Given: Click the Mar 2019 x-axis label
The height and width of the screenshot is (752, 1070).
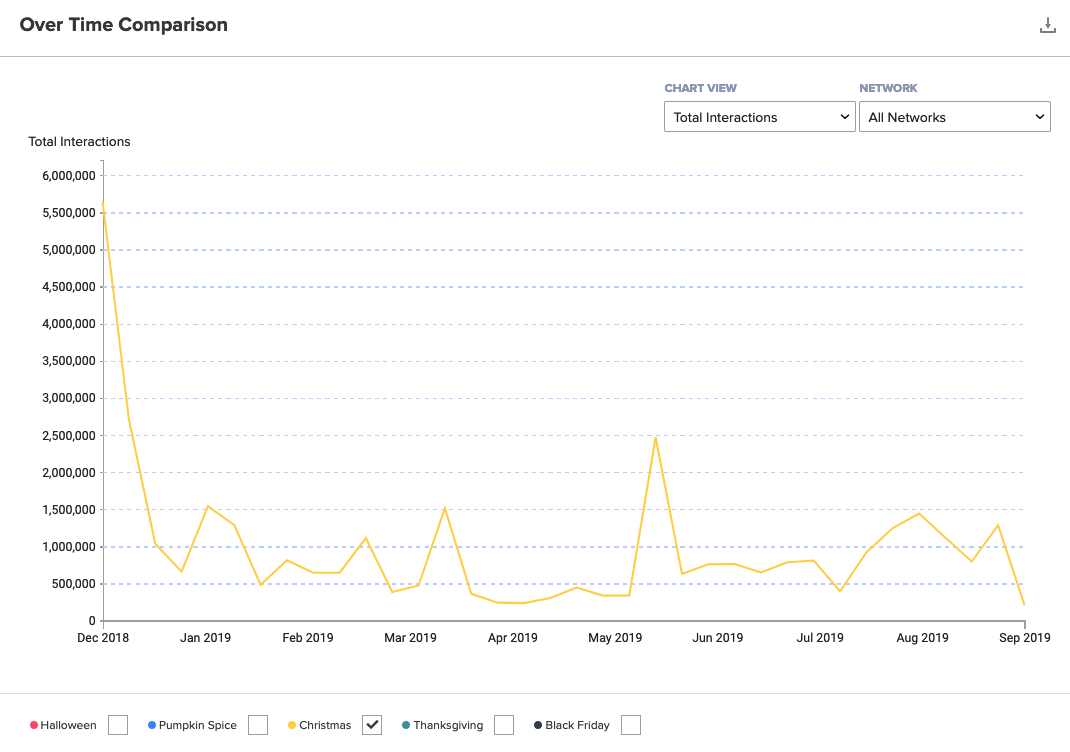Looking at the screenshot, I should click(410, 638).
